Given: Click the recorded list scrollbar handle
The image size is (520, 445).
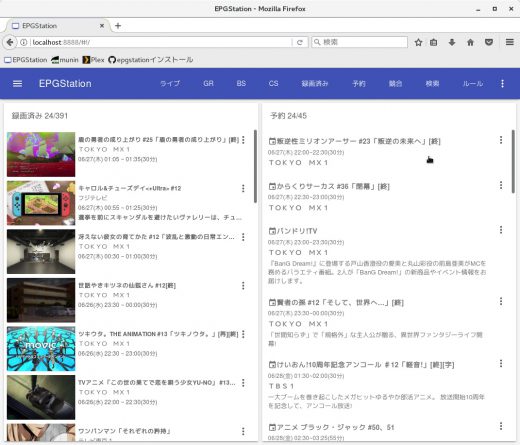Looking at the screenshot, I should [255, 166].
